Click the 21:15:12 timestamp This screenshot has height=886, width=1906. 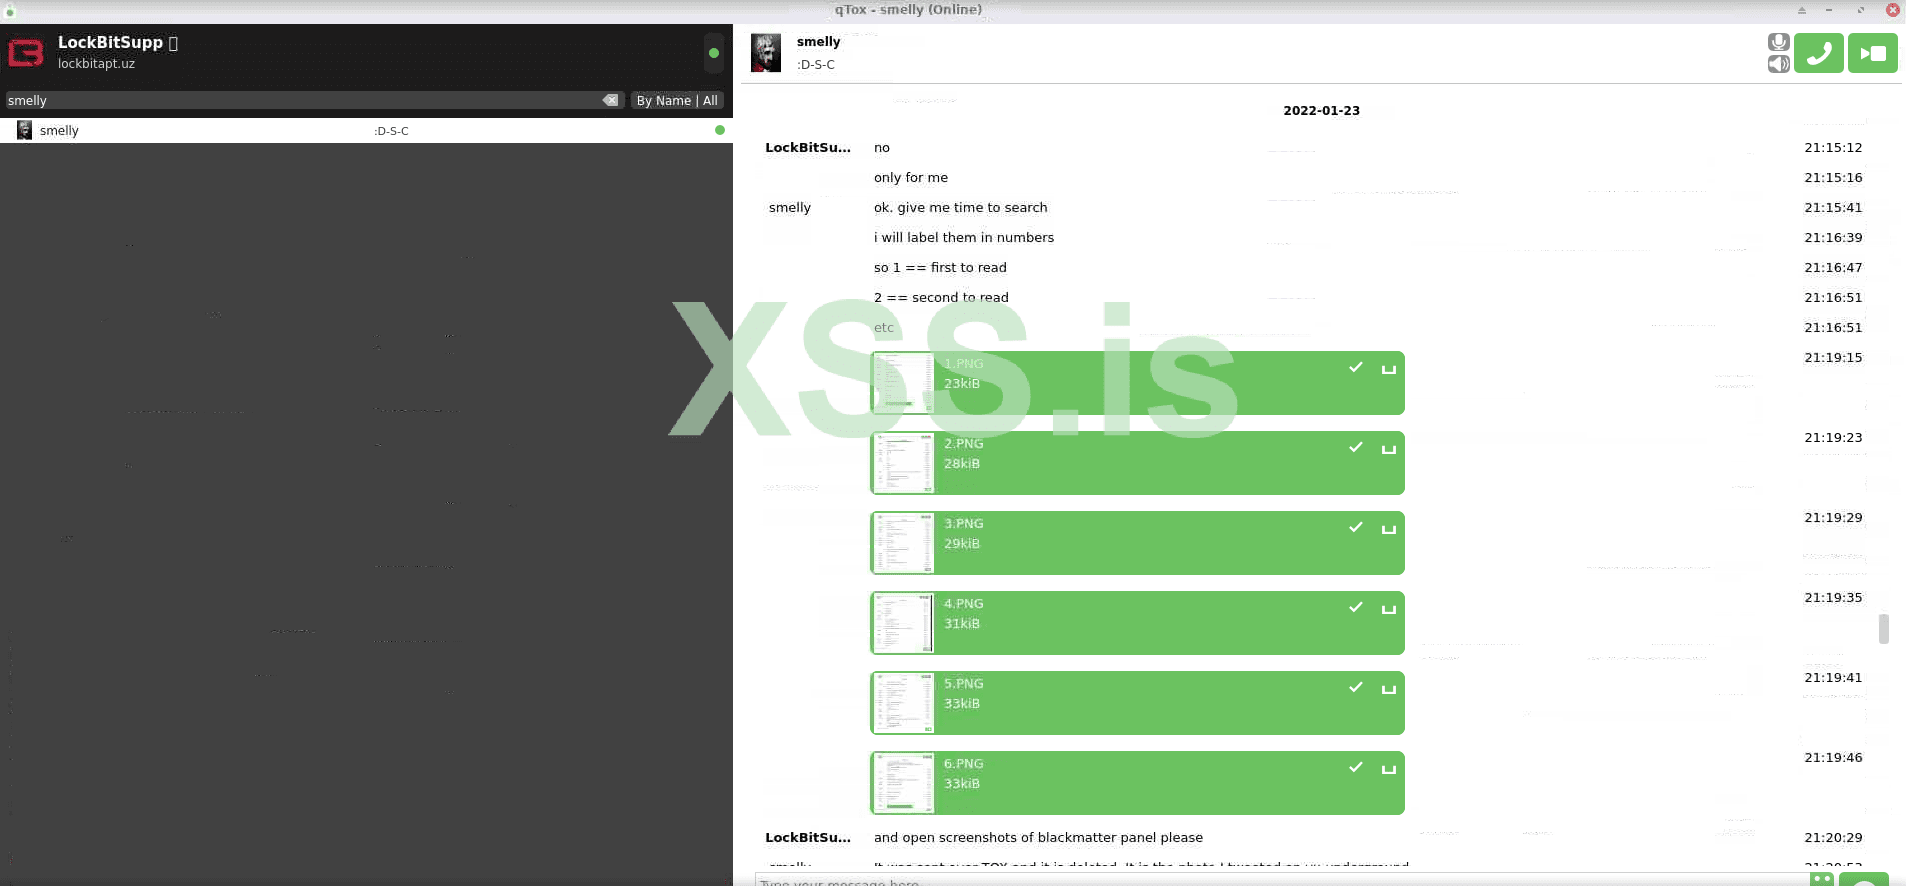[1833, 148]
